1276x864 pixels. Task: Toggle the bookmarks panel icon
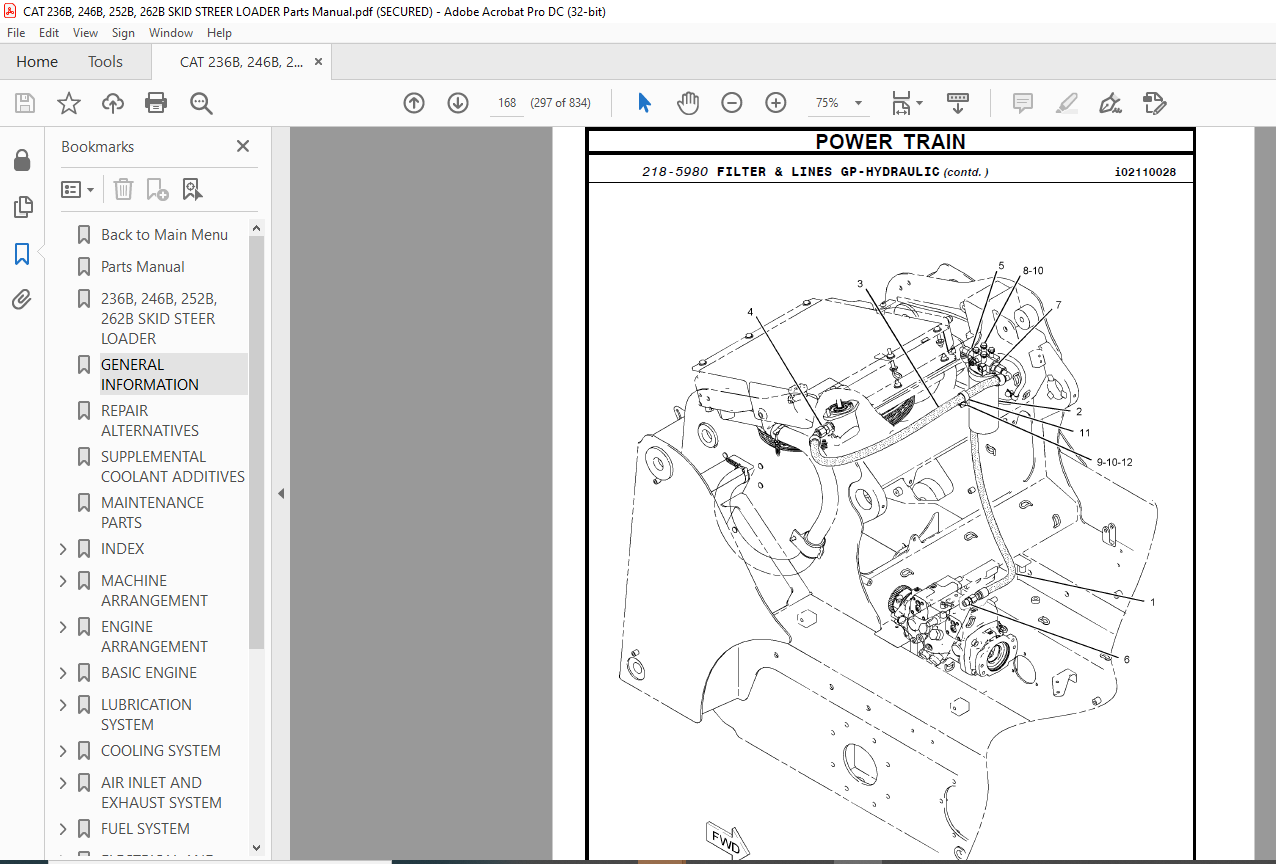[x=22, y=254]
